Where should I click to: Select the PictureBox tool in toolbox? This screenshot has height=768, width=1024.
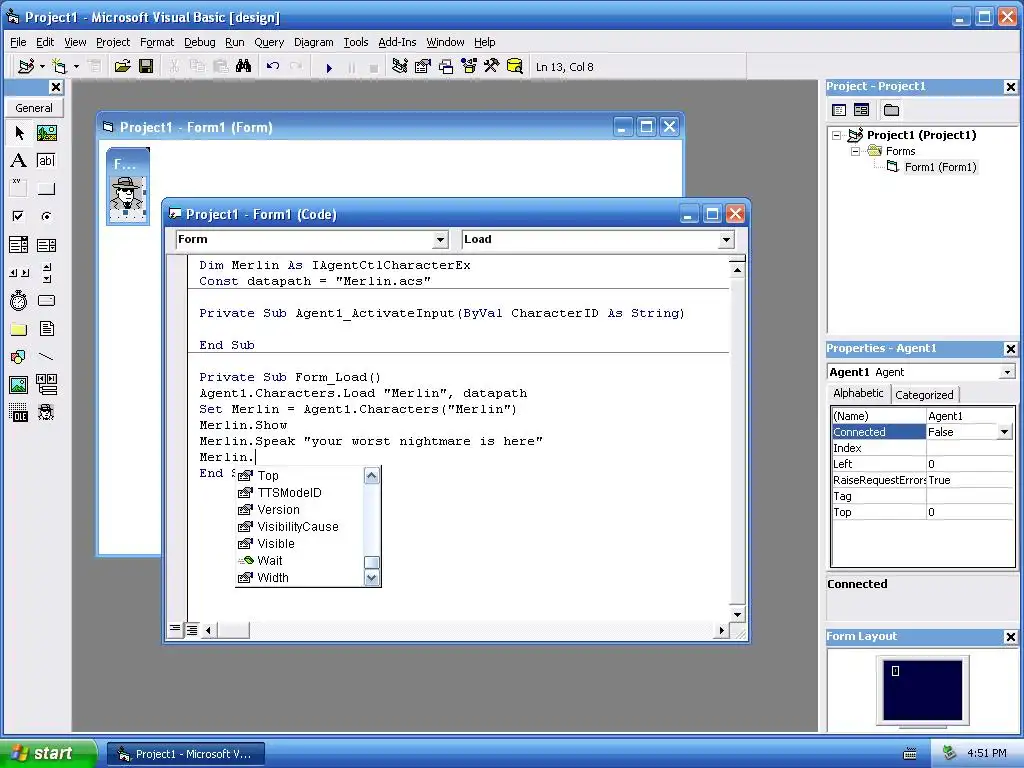(x=46, y=133)
